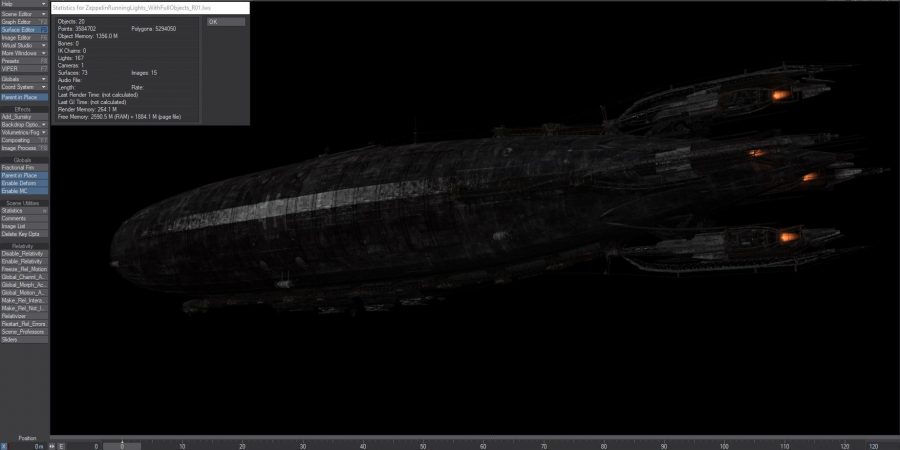Click the Relativixer plugin button
The width and height of the screenshot is (900, 450).
coord(24,316)
